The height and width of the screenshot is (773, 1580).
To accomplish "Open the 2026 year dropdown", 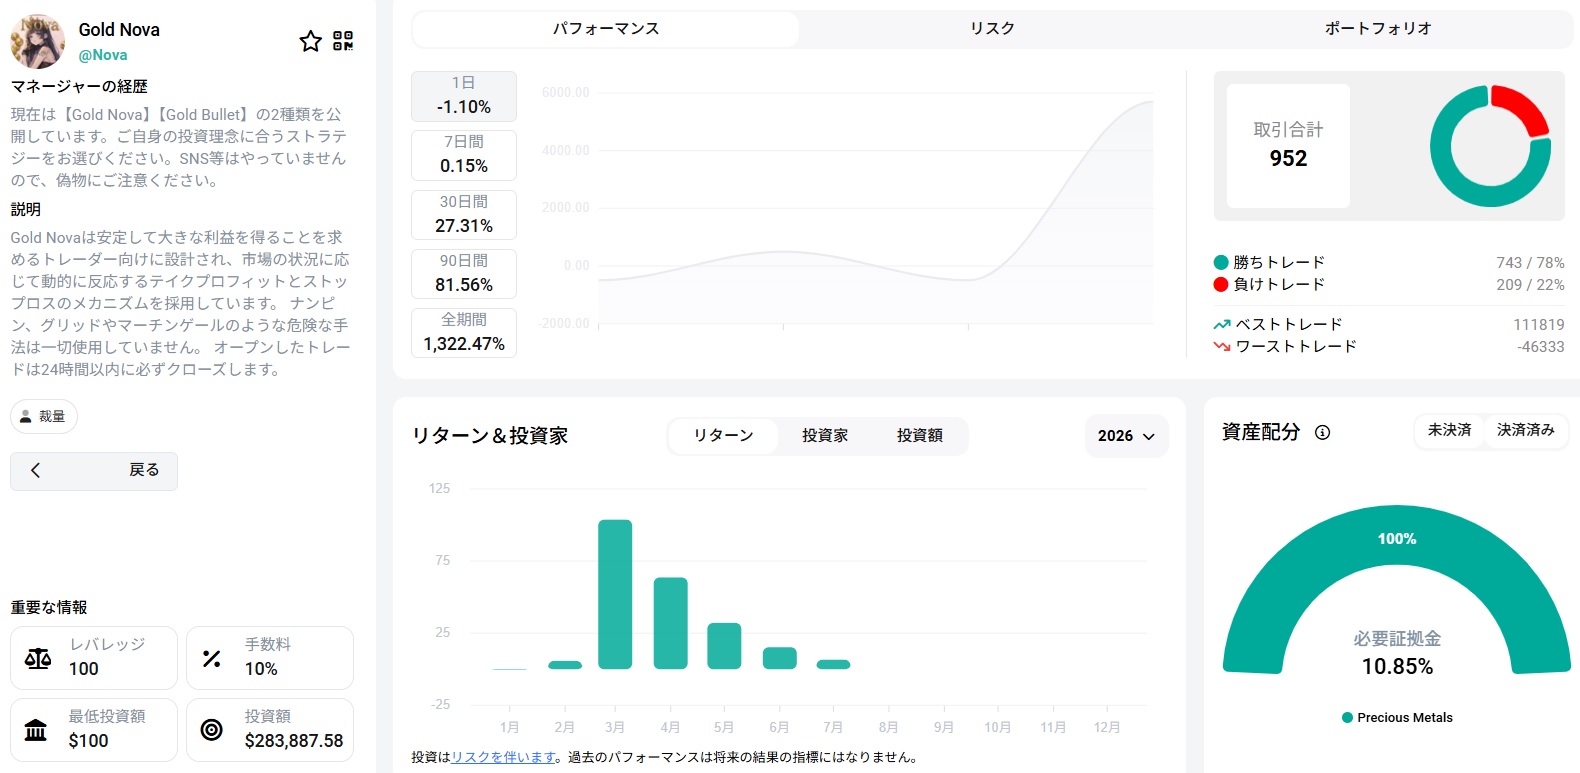I will [x=1126, y=436].
